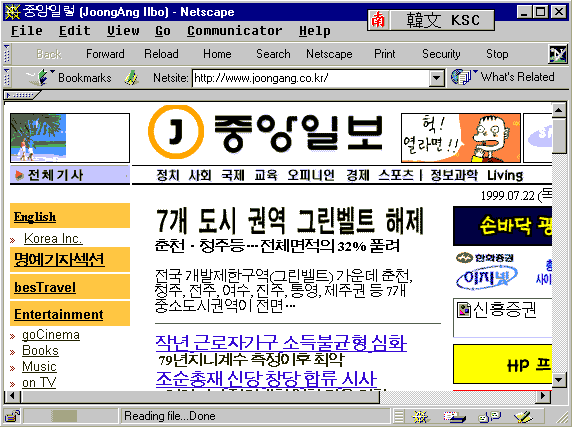Open the 명예기자섹션 link
572x427 pixels.
[x=59, y=260]
